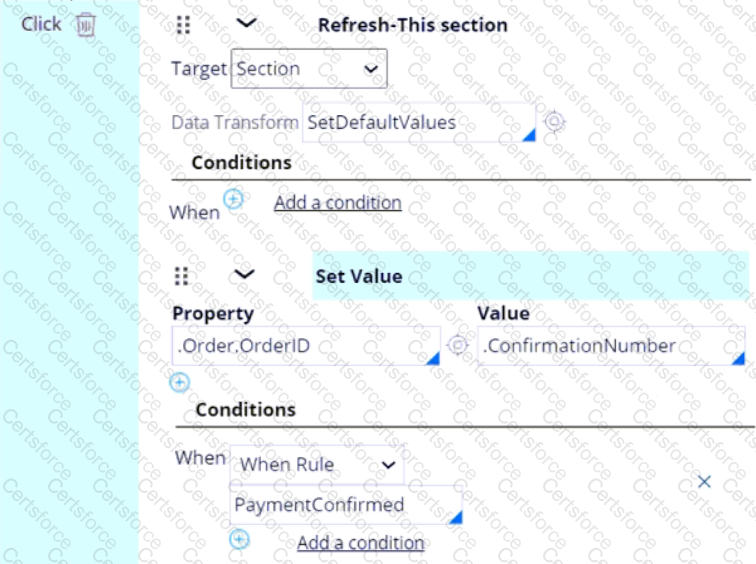Add condition plus icon below PaymentConfirmed
Viewport: 756px width, 564px height.
point(240,539)
